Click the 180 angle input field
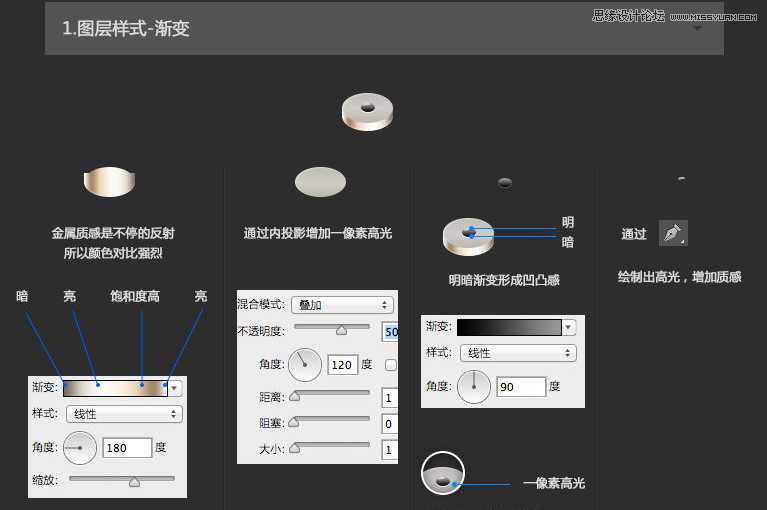 pyautogui.click(x=127, y=448)
